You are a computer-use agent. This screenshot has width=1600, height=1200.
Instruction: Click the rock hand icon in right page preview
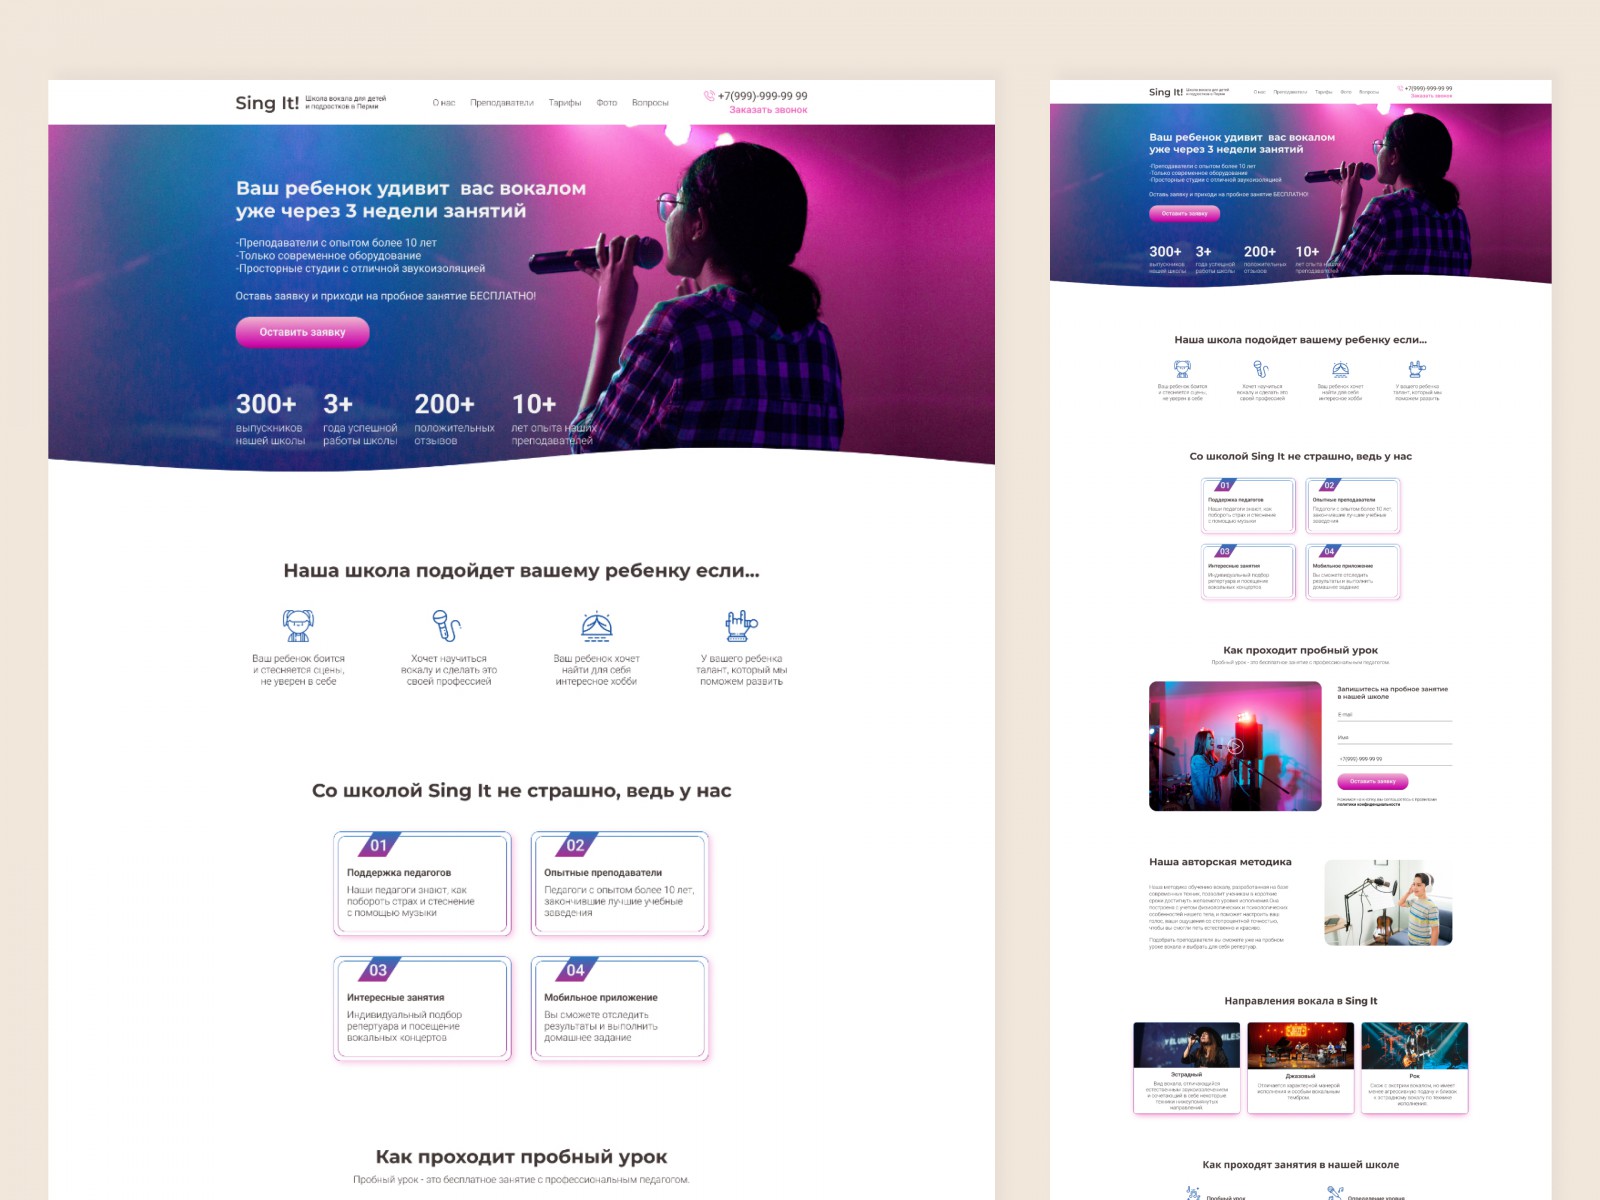[x=1417, y=369]
